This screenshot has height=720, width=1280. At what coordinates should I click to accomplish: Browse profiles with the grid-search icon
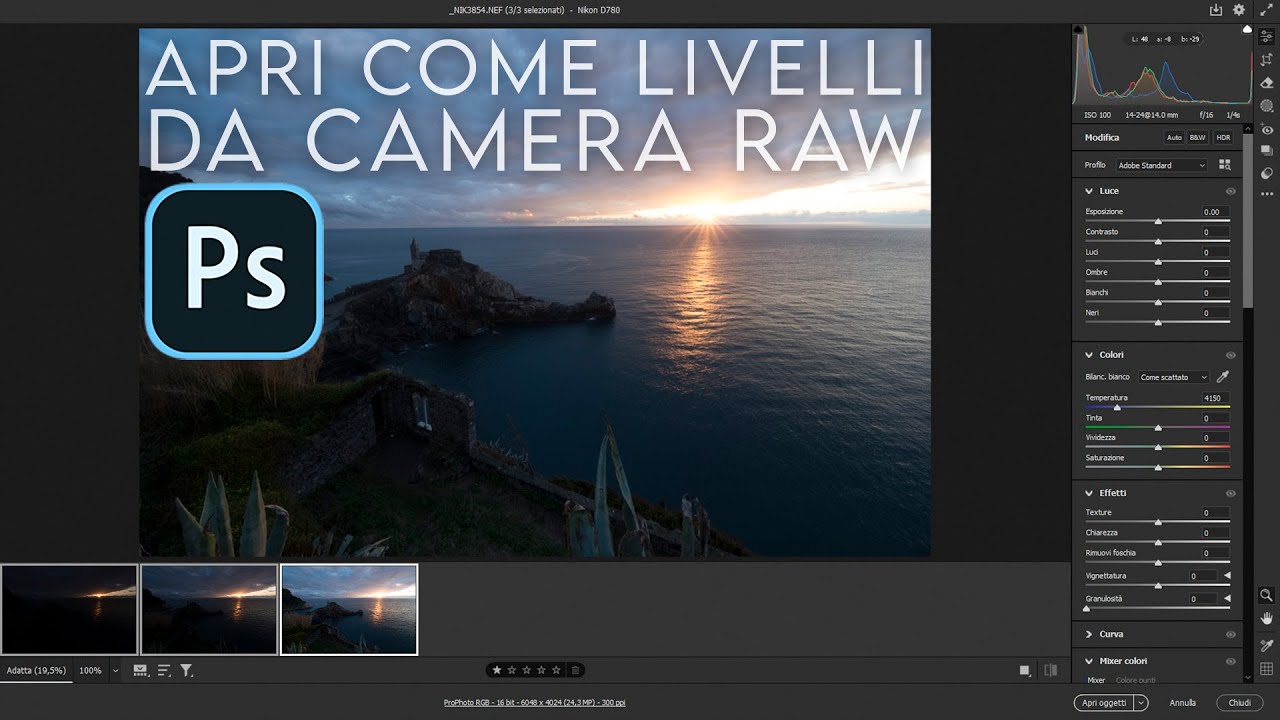point(1225,165)
